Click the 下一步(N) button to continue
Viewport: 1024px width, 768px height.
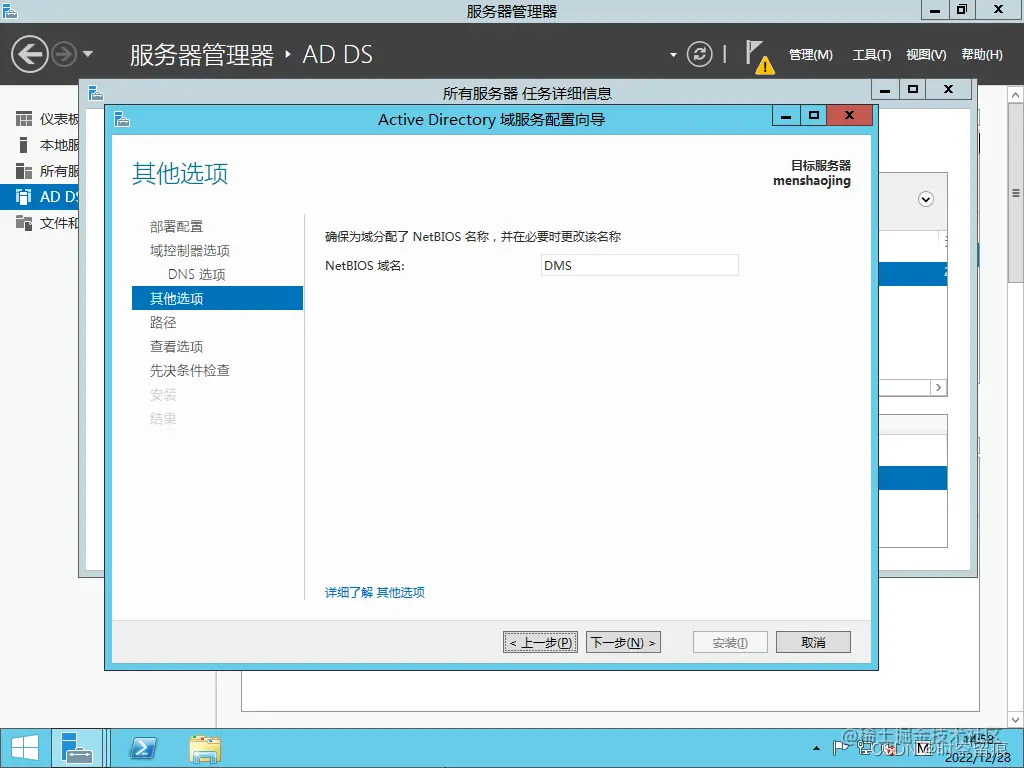pyautogui.click(x=623, y=642)
